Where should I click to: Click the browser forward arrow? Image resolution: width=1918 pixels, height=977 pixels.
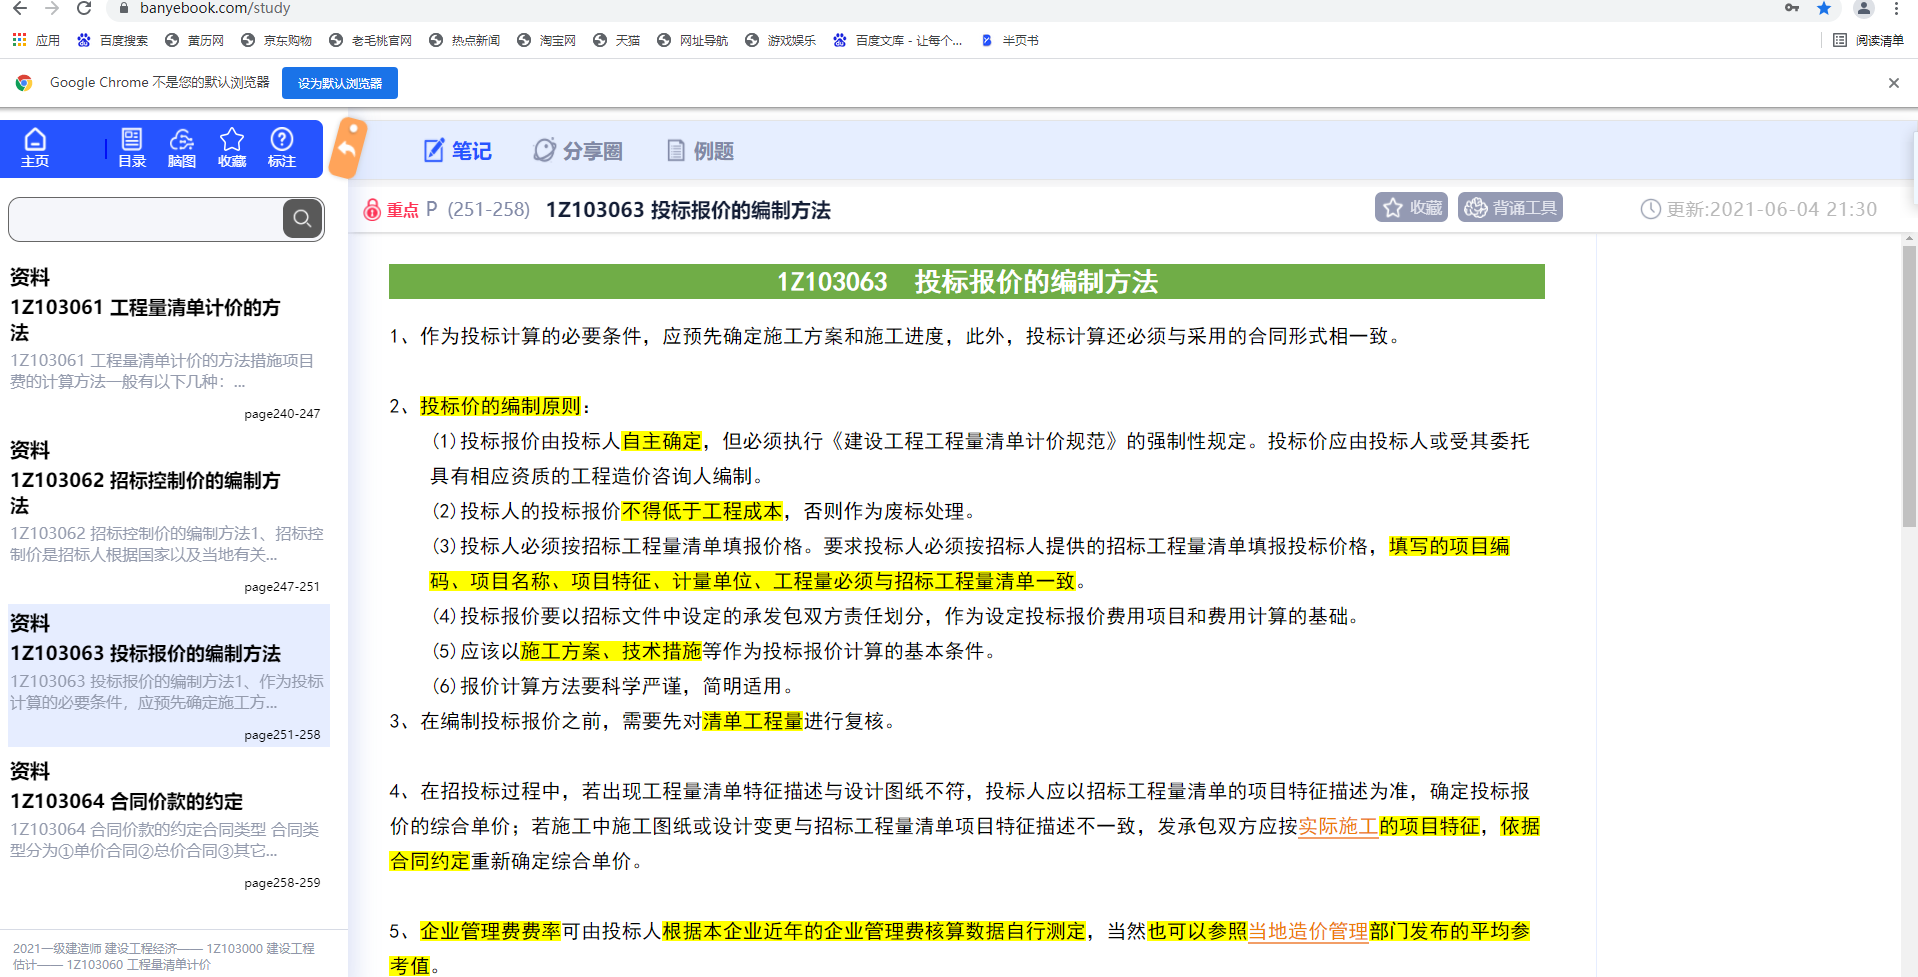pyautogui.click(x=52, y=8)
